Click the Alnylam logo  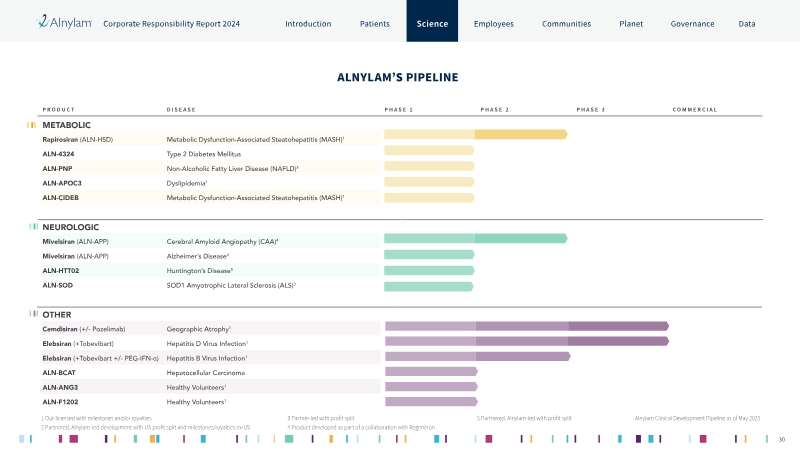point(64,22)
